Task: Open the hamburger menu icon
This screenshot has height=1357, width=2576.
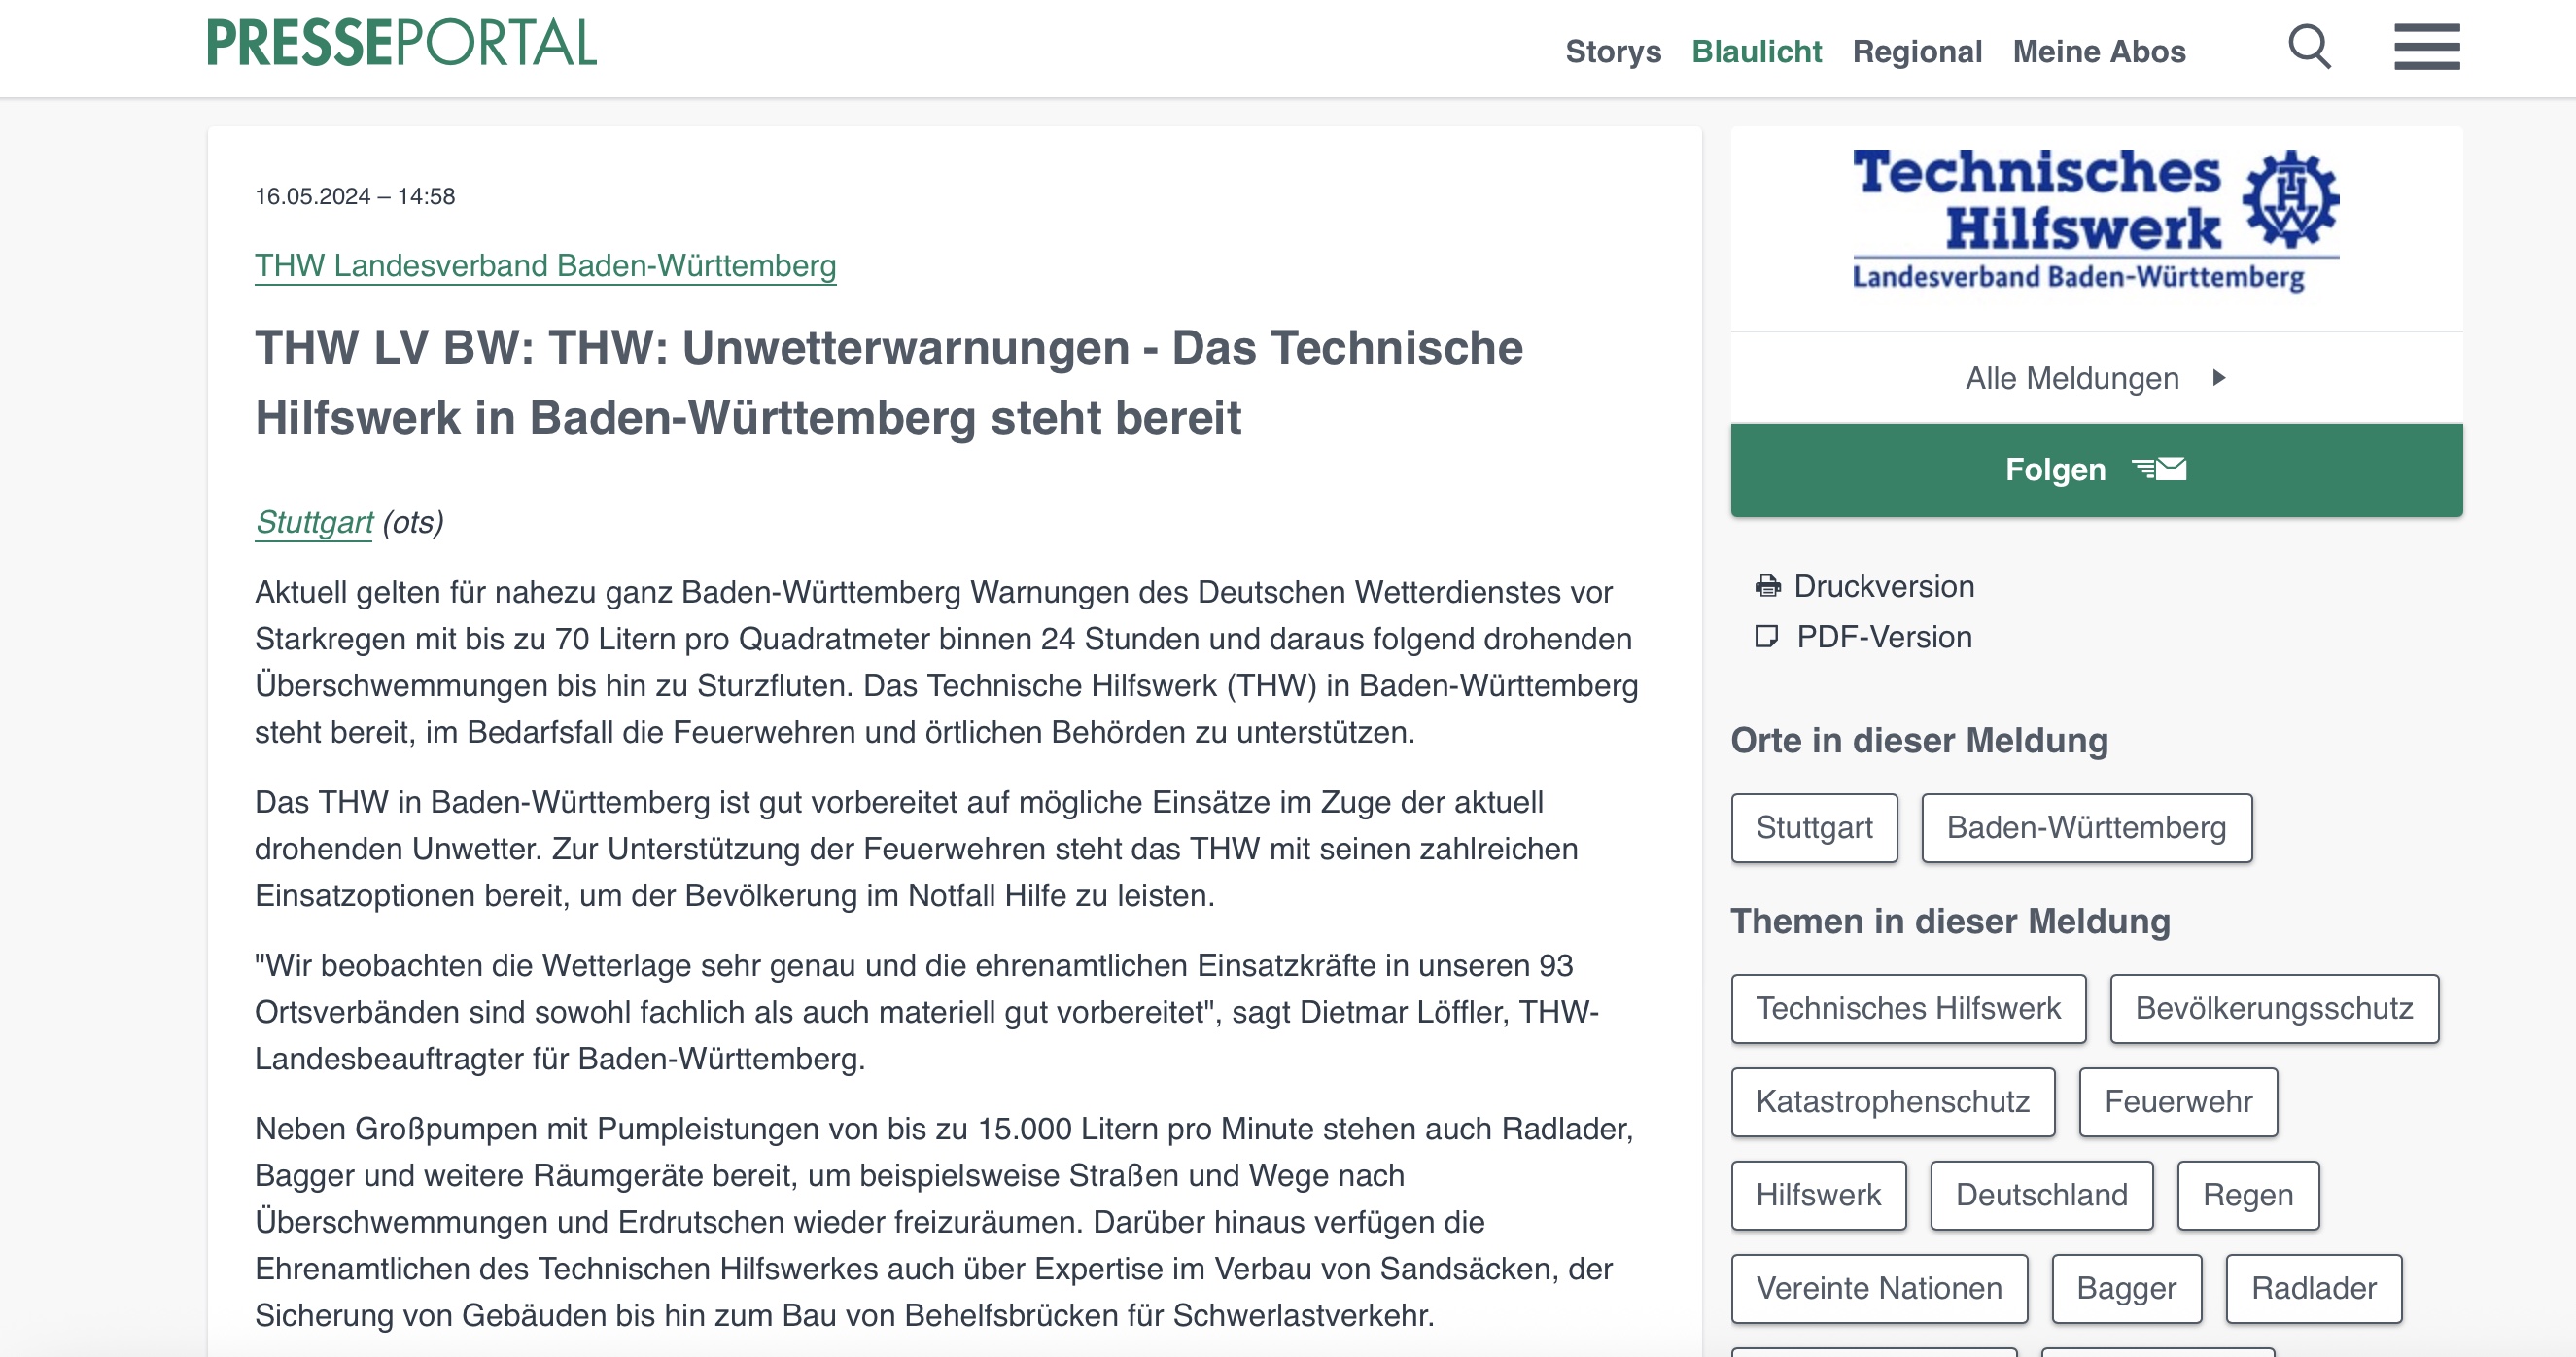Action: (x=2427, y=47)
